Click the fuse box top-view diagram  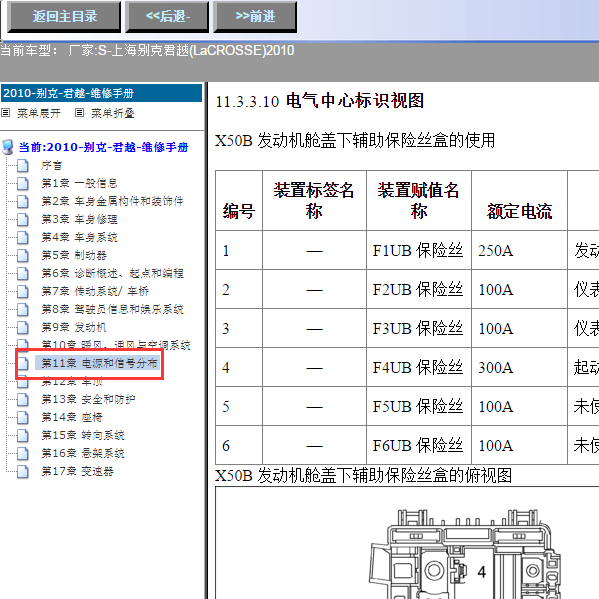click(x=465, y=553)
